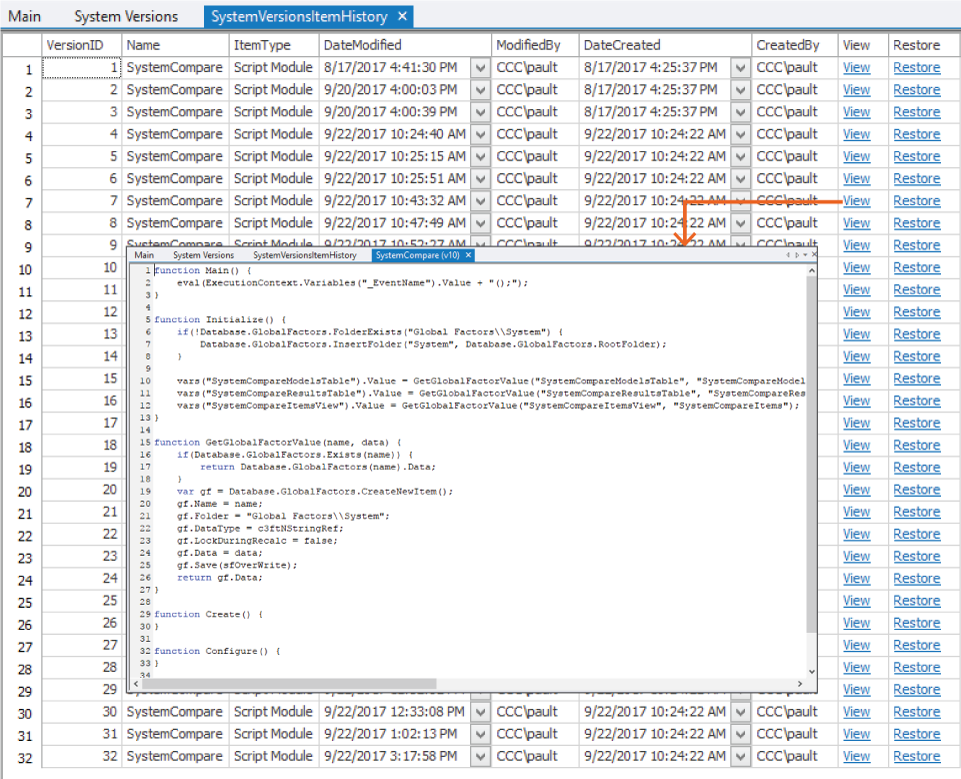
Task: Select the Main tab in the code window
Action: coord(144,255)
